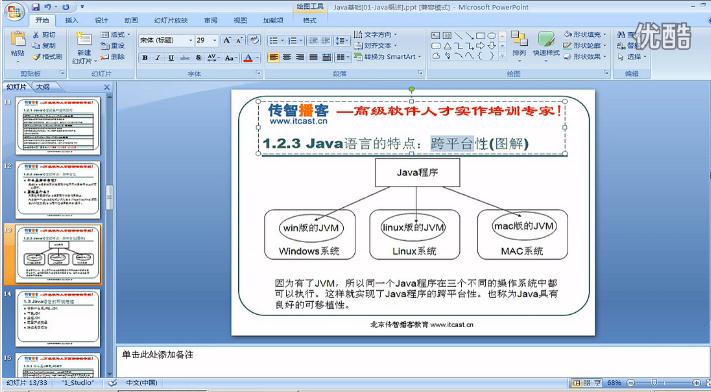Align text right
711x392 pixels.
(x=300, y=58)
